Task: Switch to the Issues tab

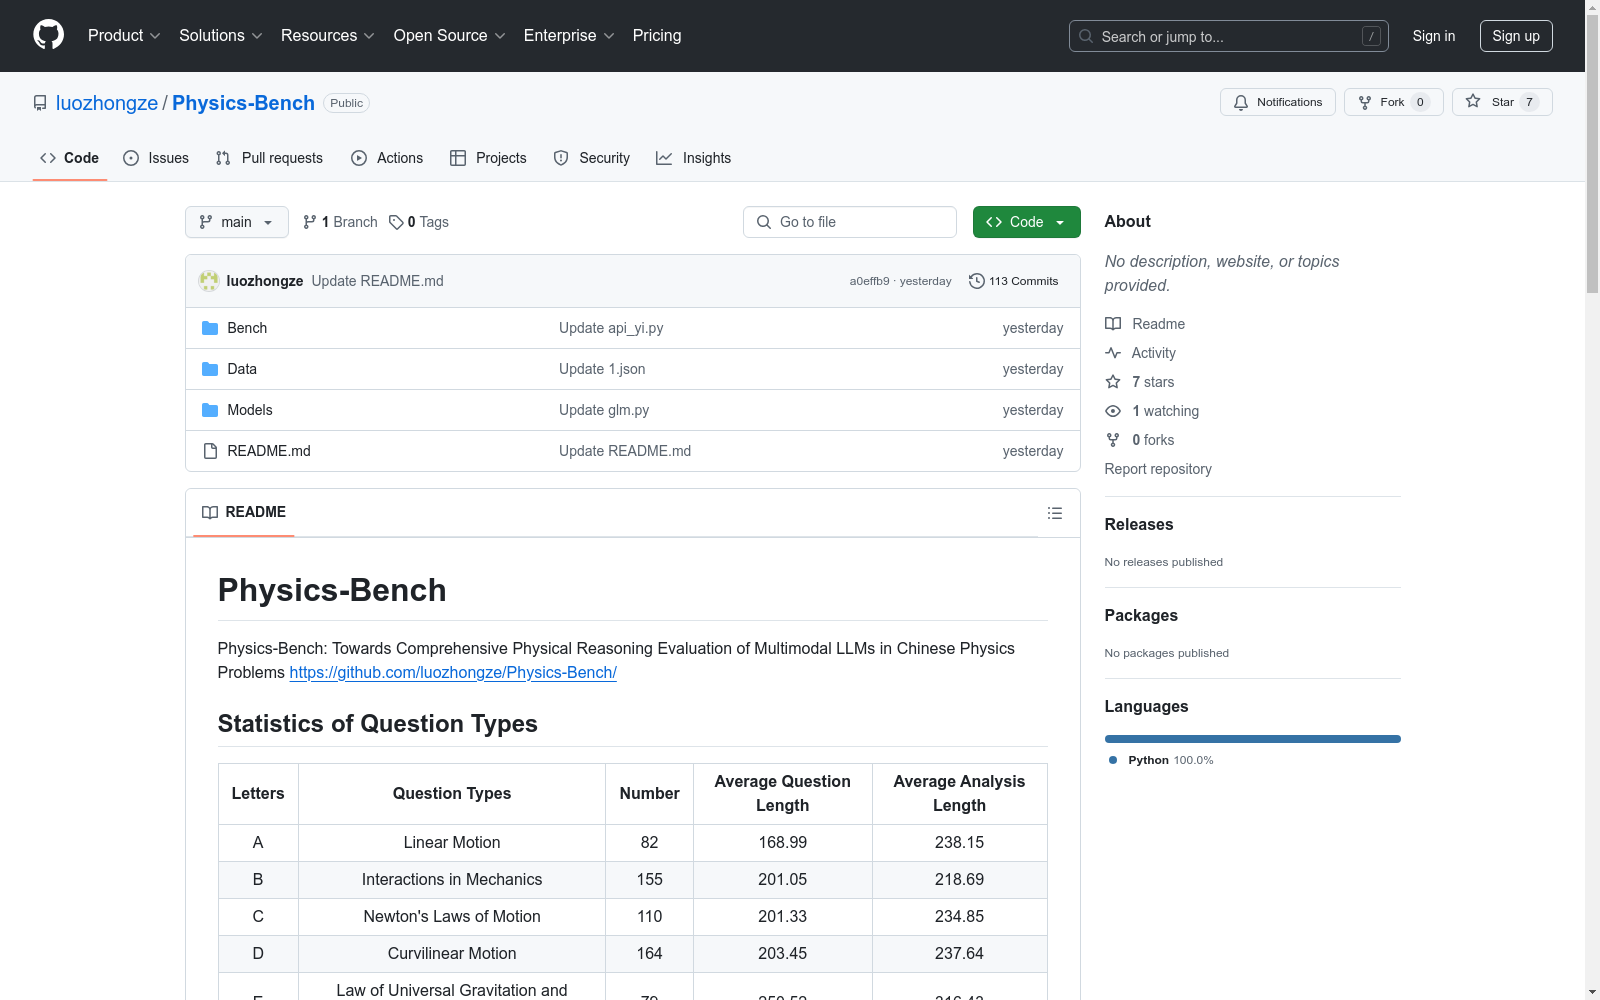Action: [156, 158]
